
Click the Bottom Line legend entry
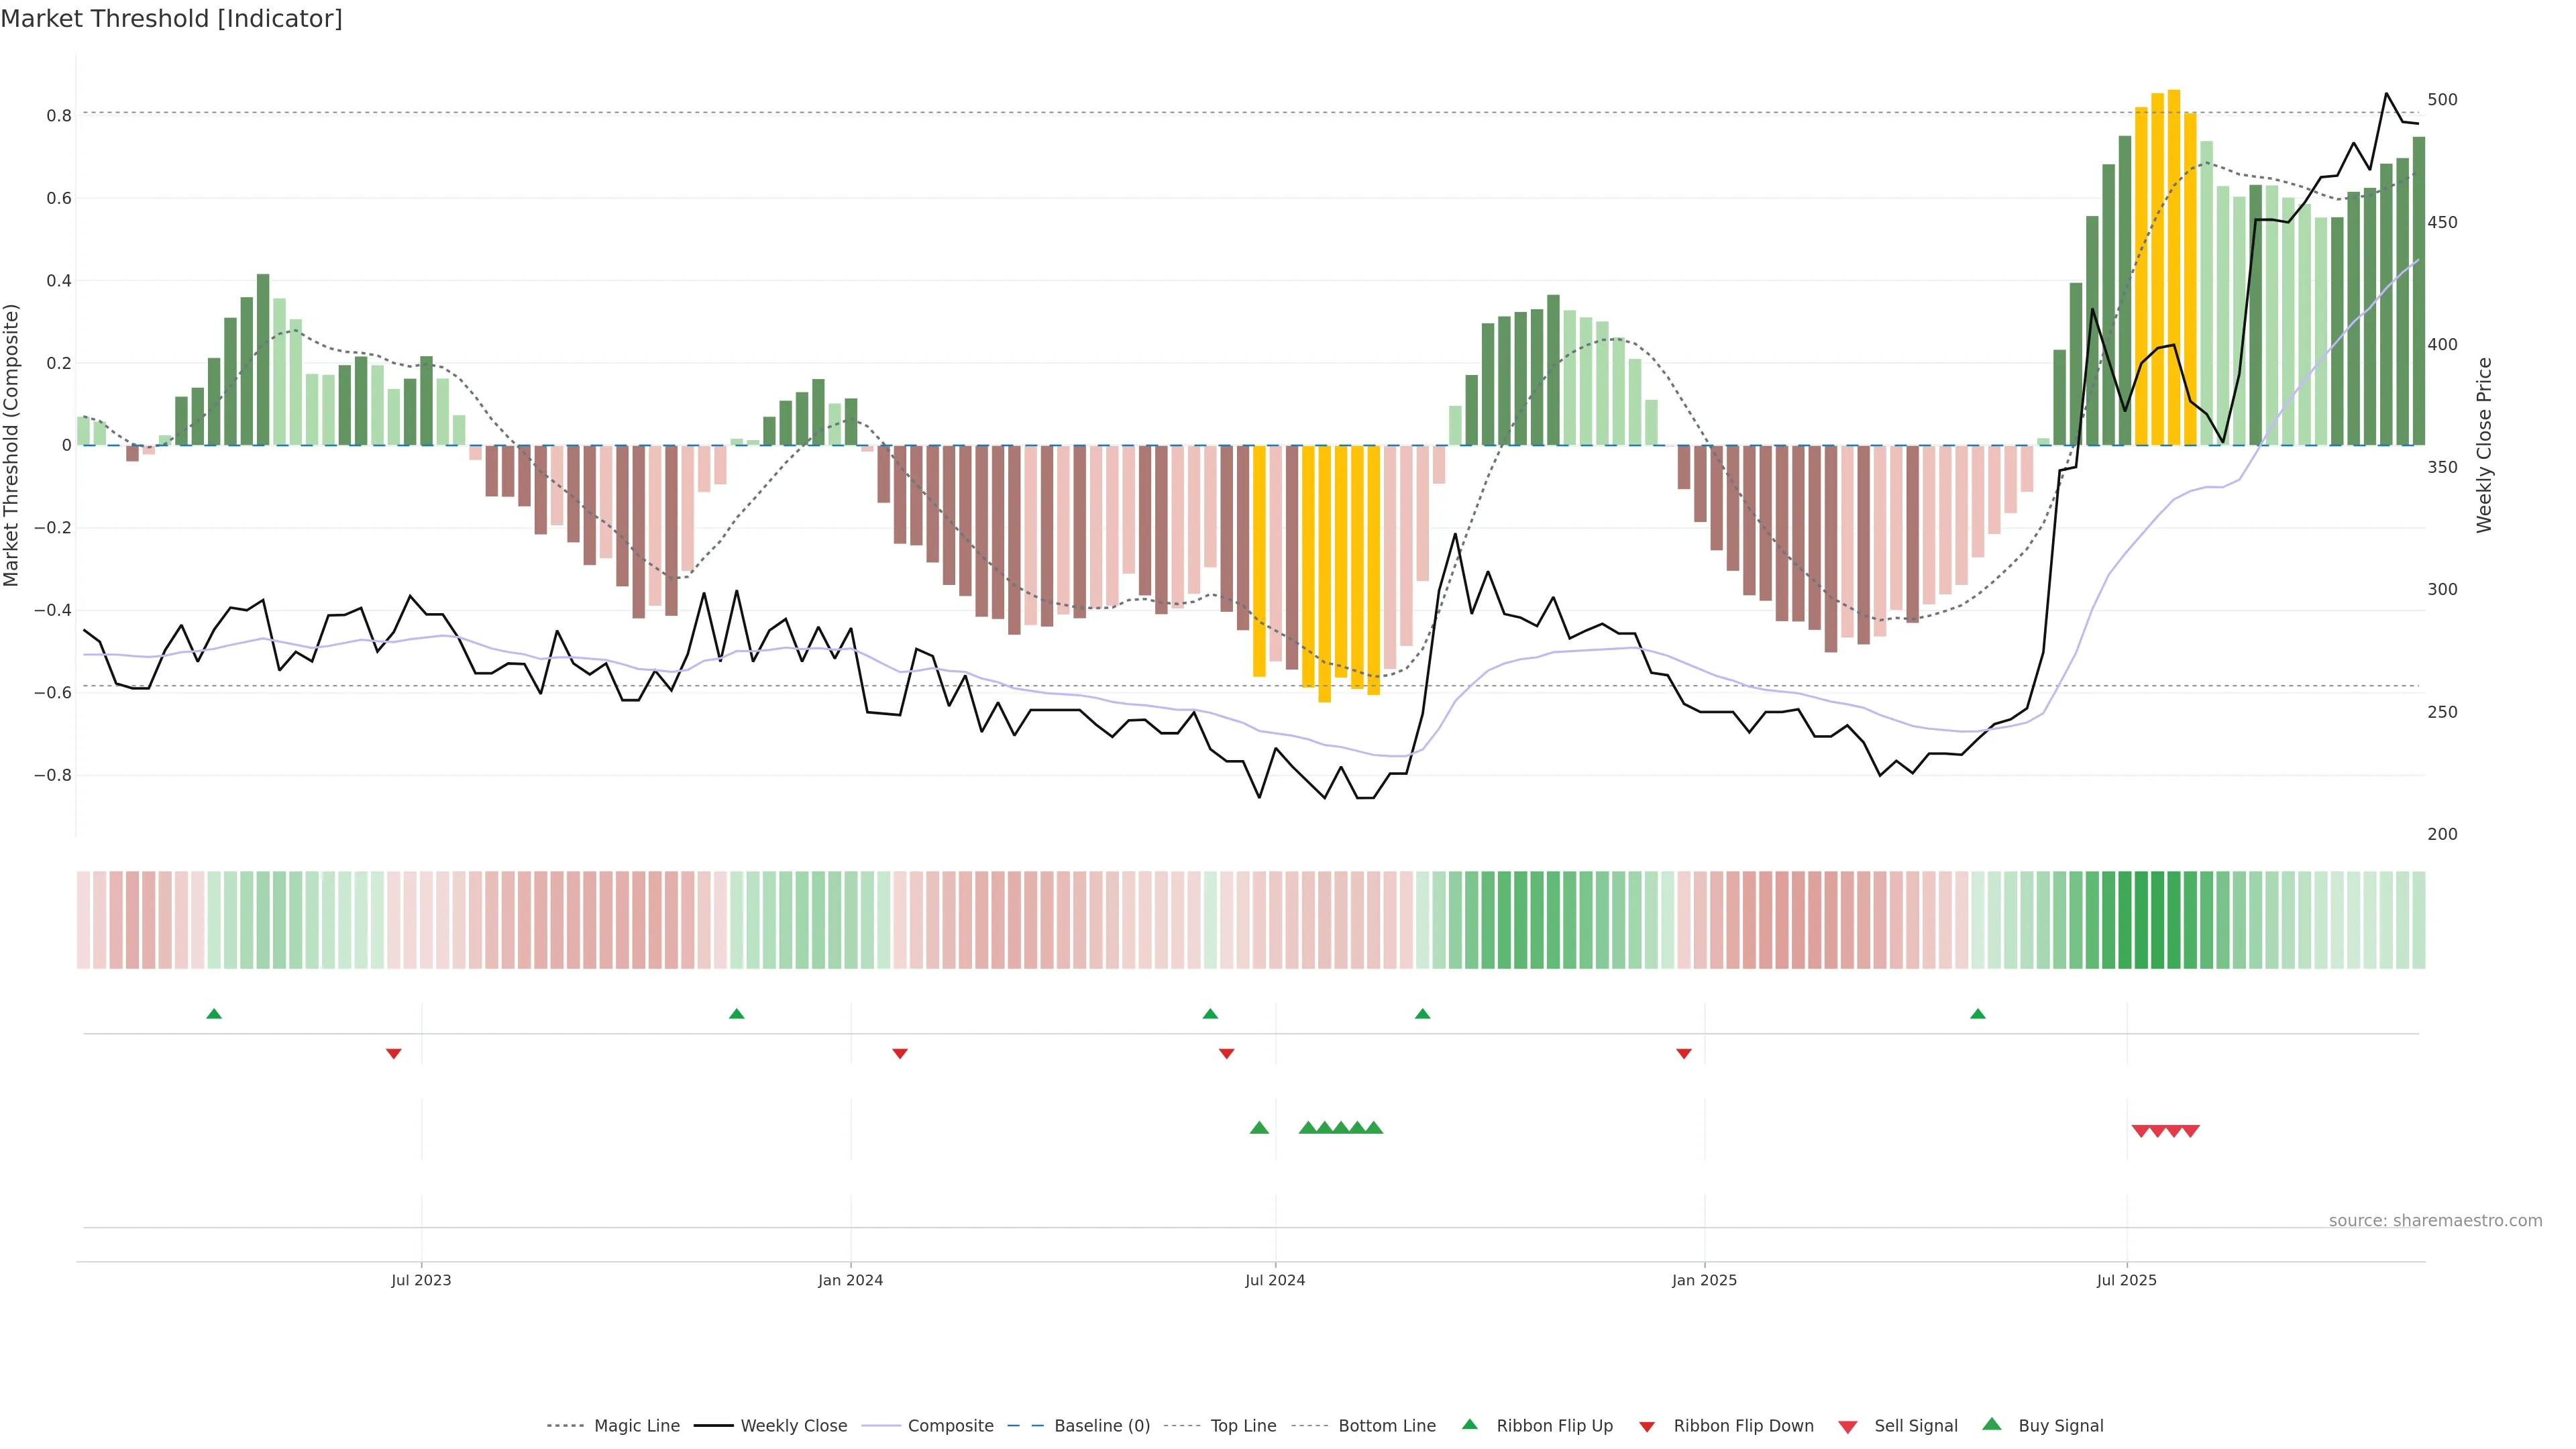coord(1386,1426)
